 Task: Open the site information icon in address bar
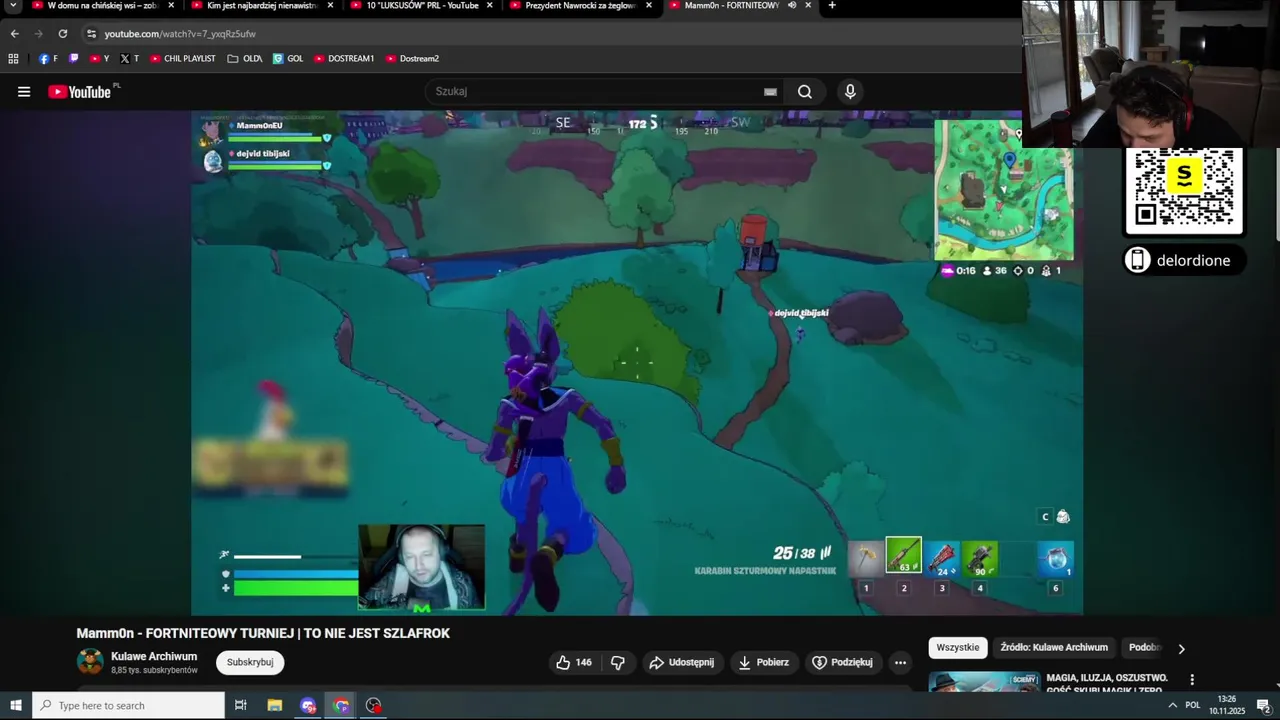(91, 33)
